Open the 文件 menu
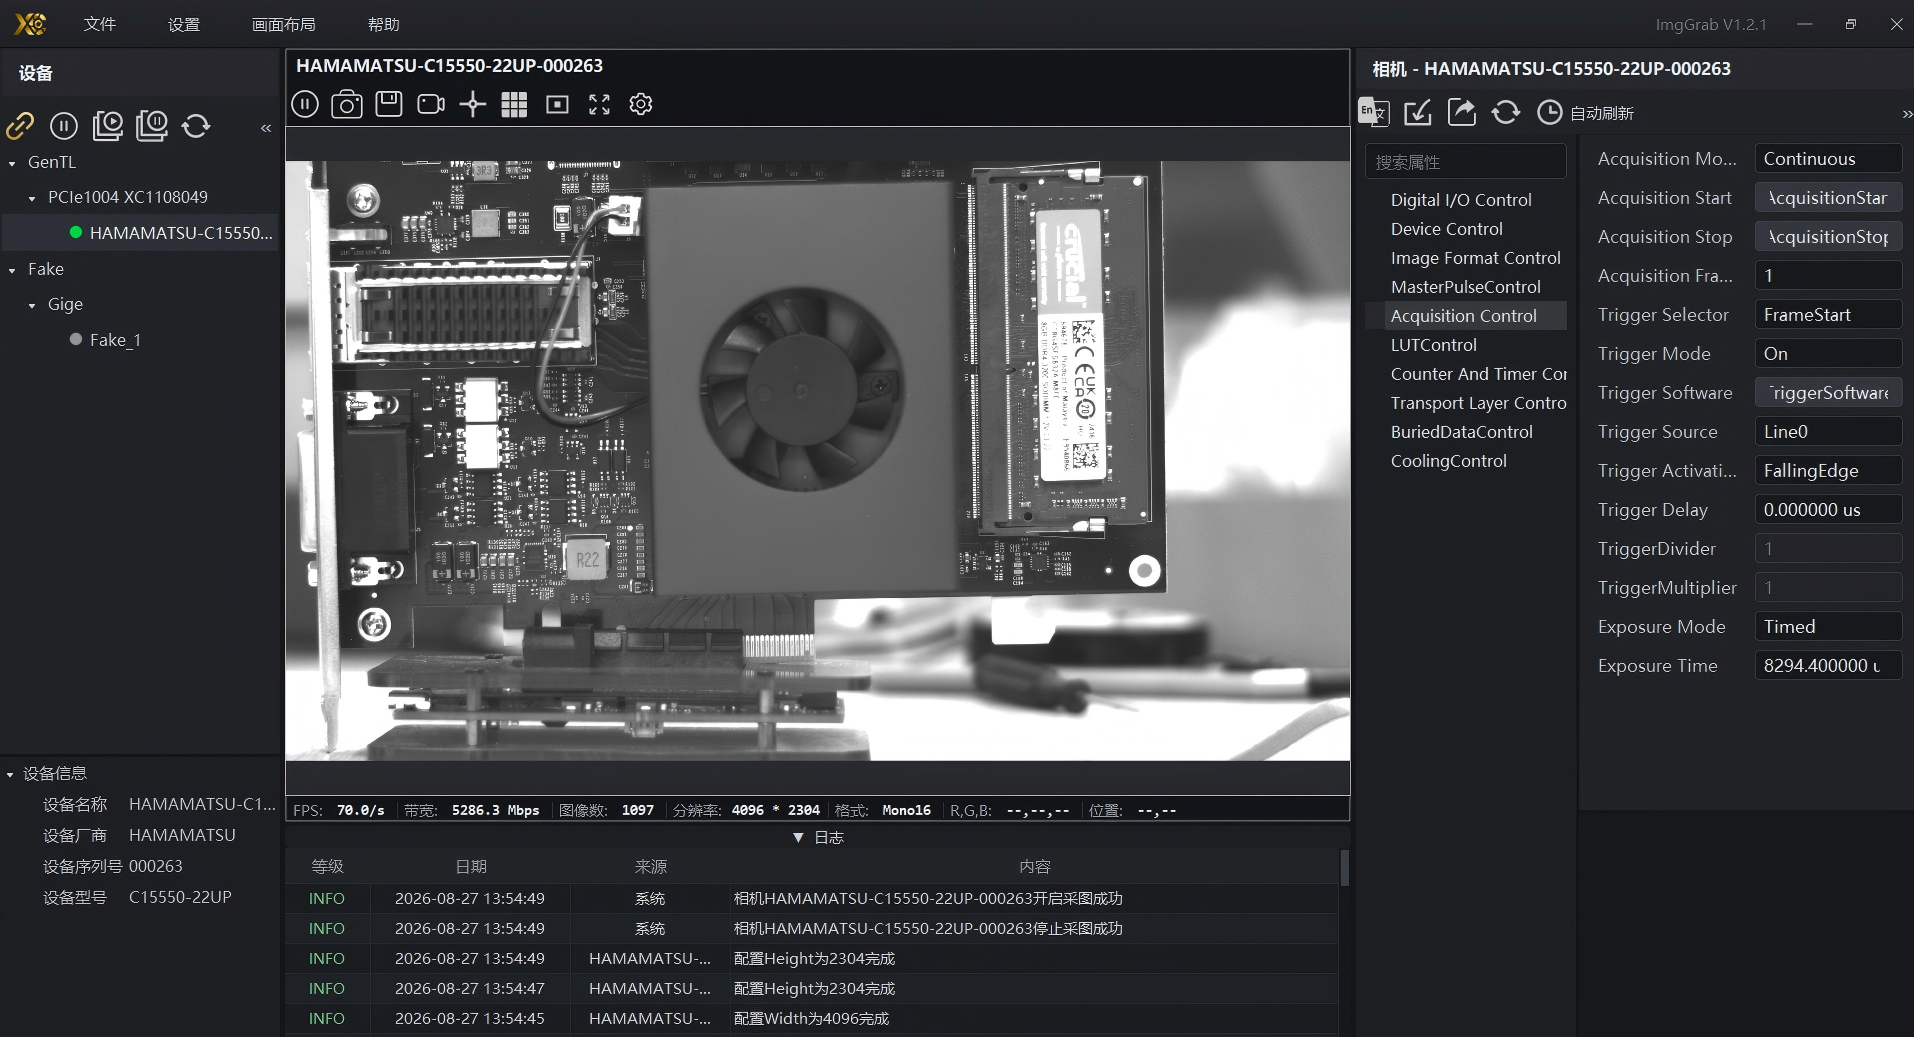The height and width of the screenshot is (1037, 1914). (x=100, y=24)
